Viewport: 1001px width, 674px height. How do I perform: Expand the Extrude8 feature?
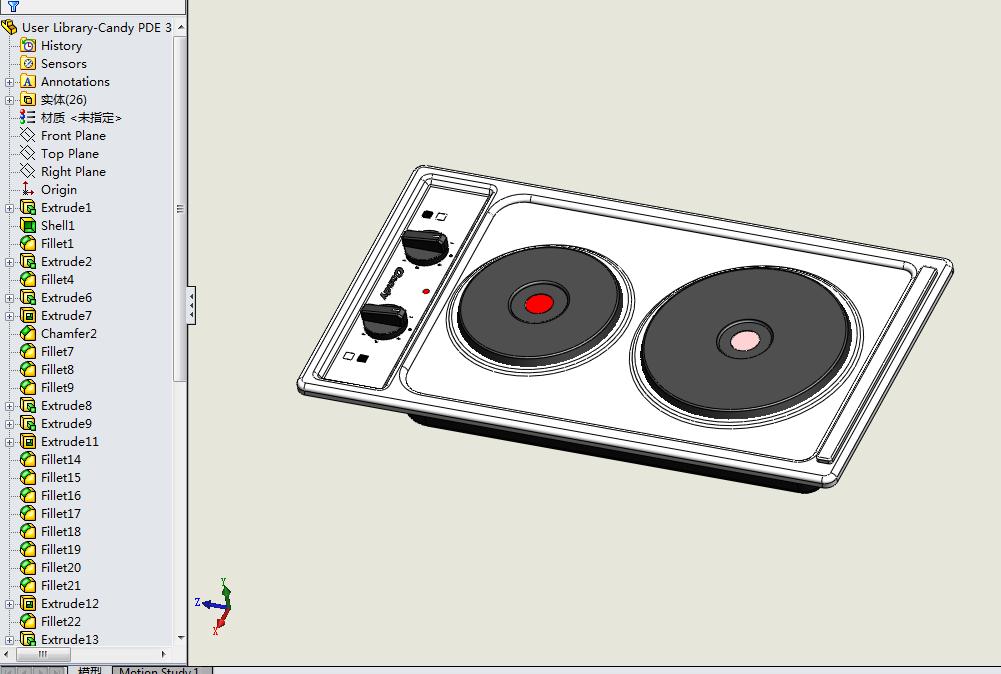pyautogui.click(x=9, y=406)
